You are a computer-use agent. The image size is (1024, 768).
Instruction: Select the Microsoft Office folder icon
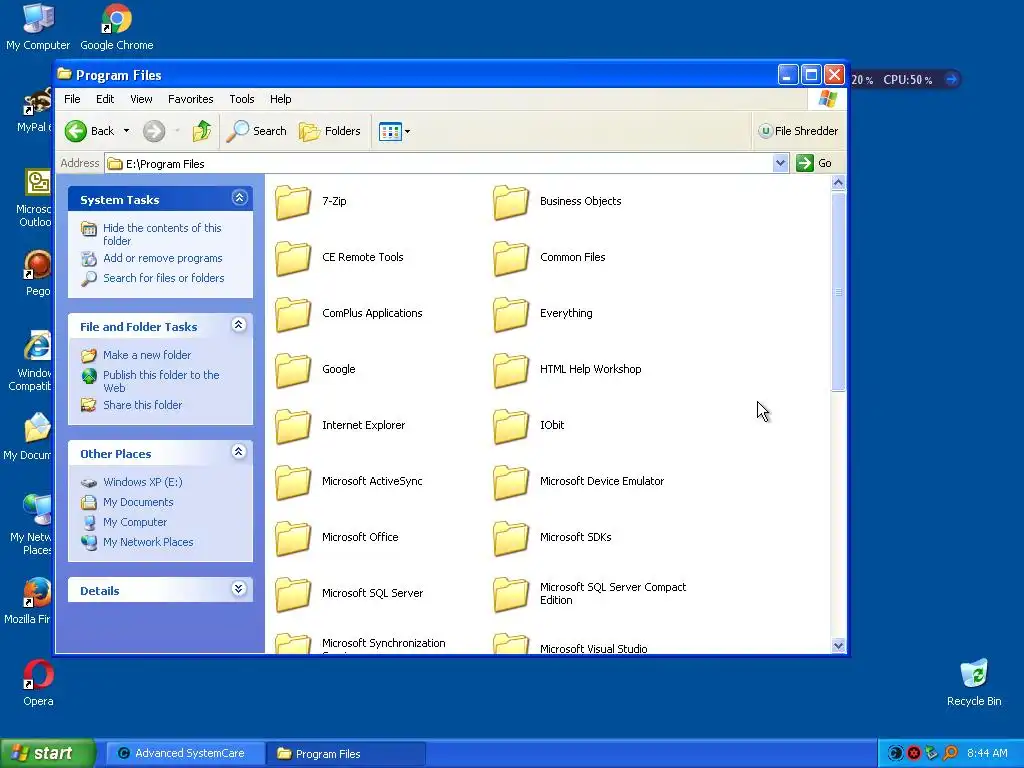pos(293,538)
